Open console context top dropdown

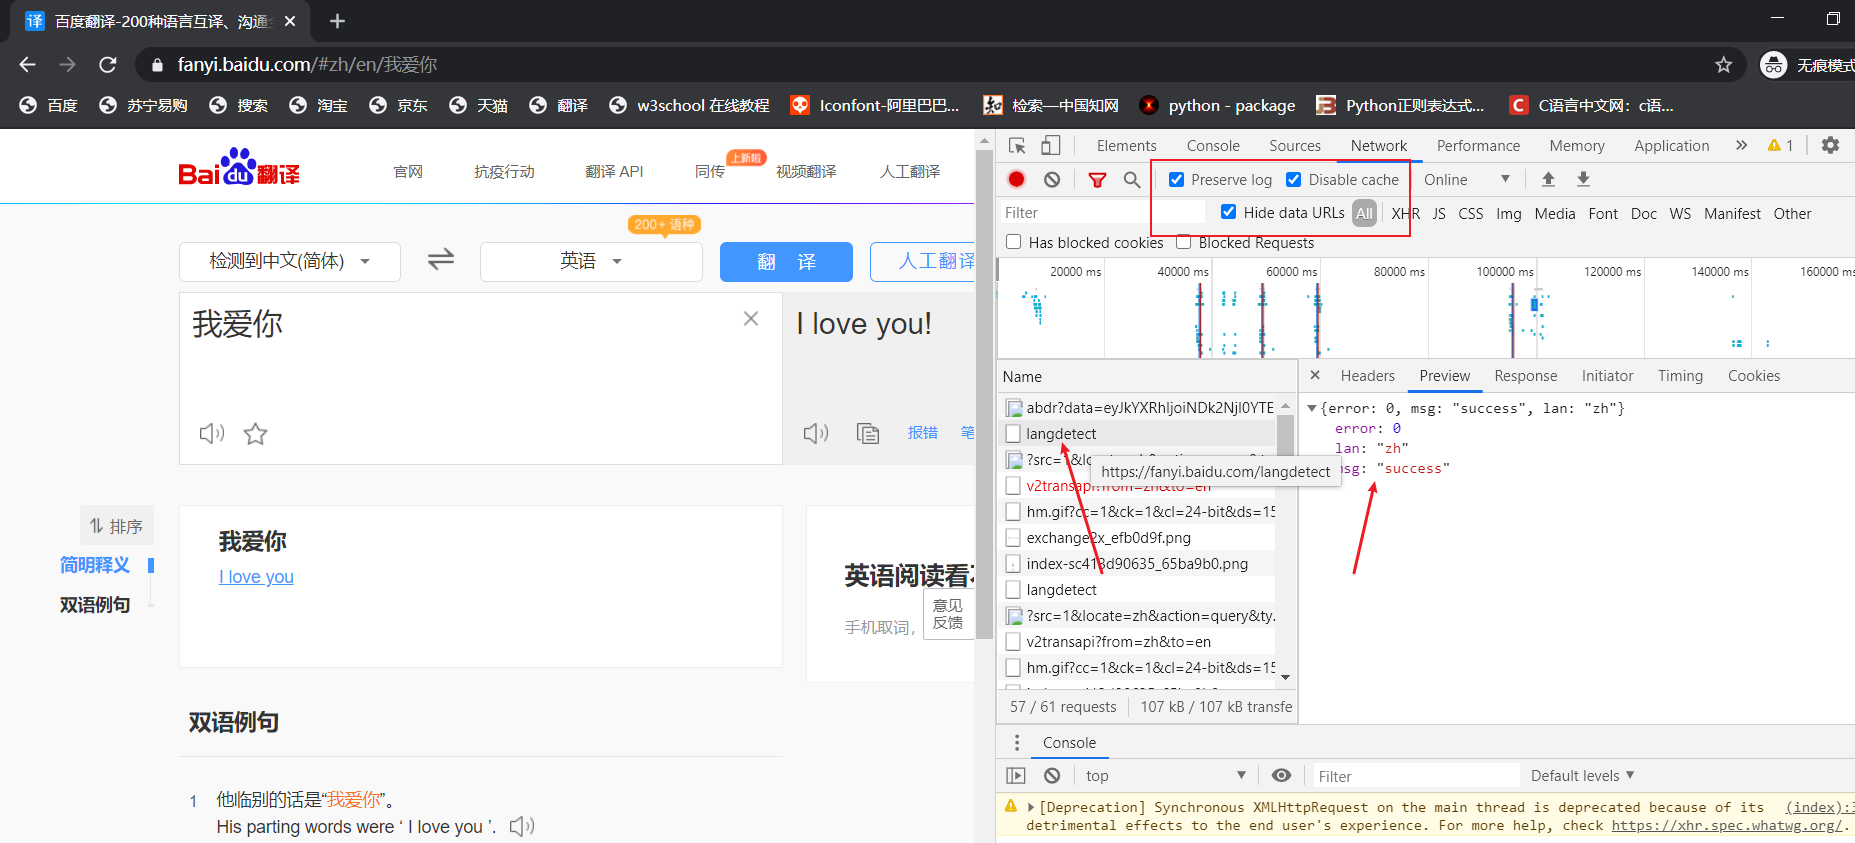[1166, 776]
